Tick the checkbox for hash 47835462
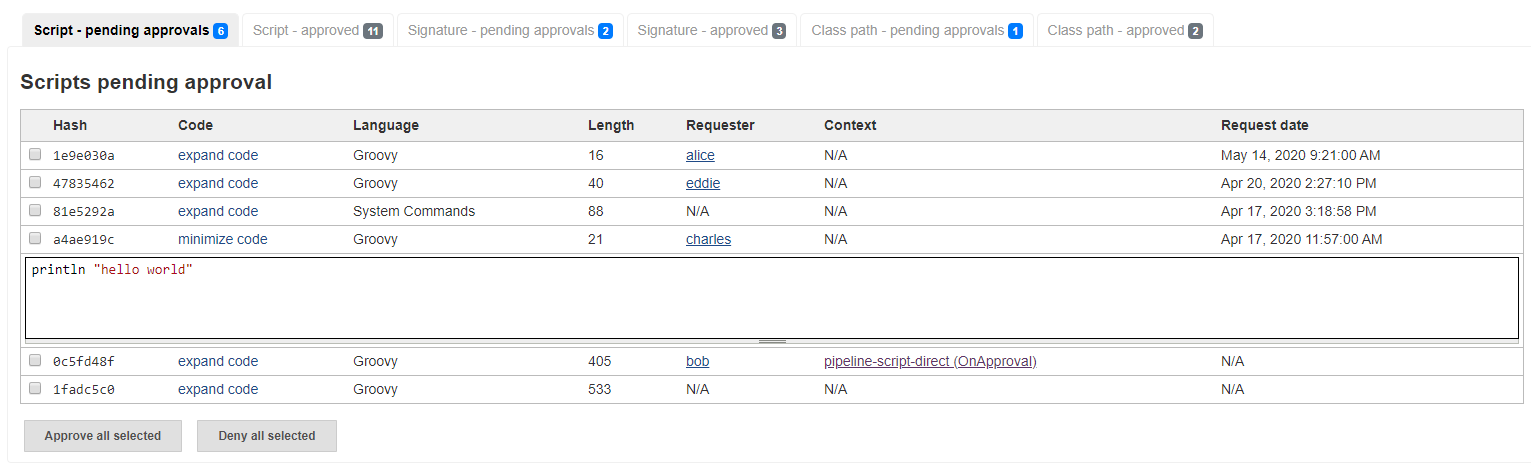This screenshot has height=465, width=1531. (35, 183)
